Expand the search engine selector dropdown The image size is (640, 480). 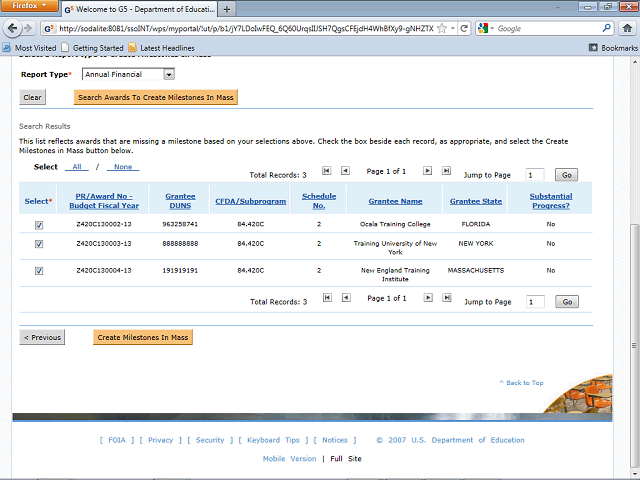click(488, 29)
